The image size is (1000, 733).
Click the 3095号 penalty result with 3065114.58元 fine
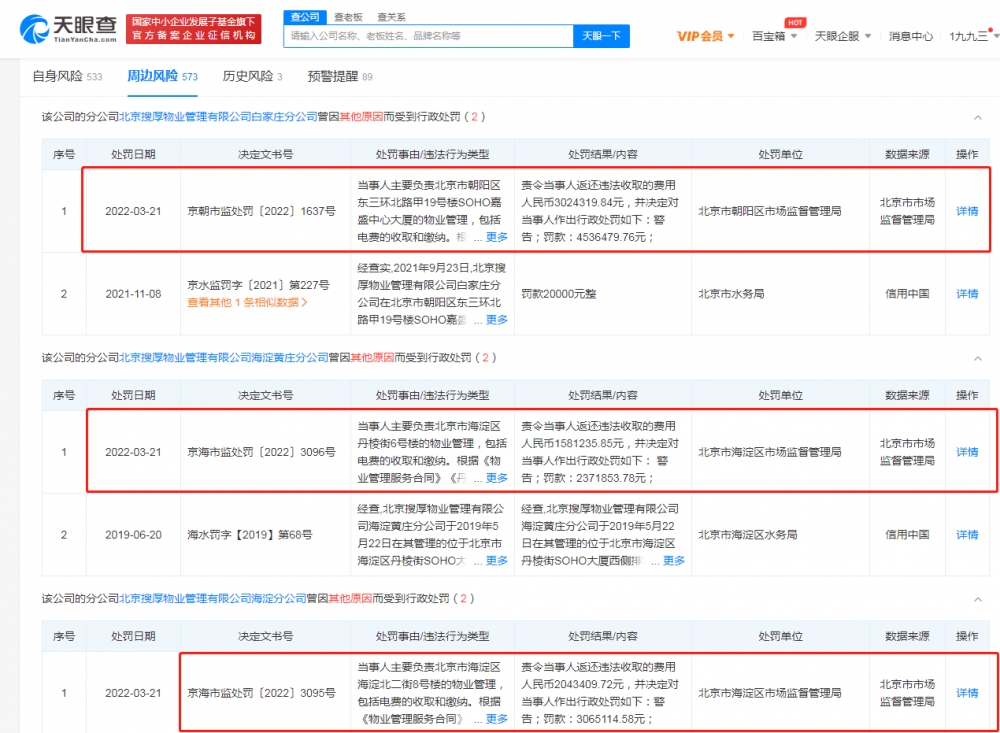[600, 693]
